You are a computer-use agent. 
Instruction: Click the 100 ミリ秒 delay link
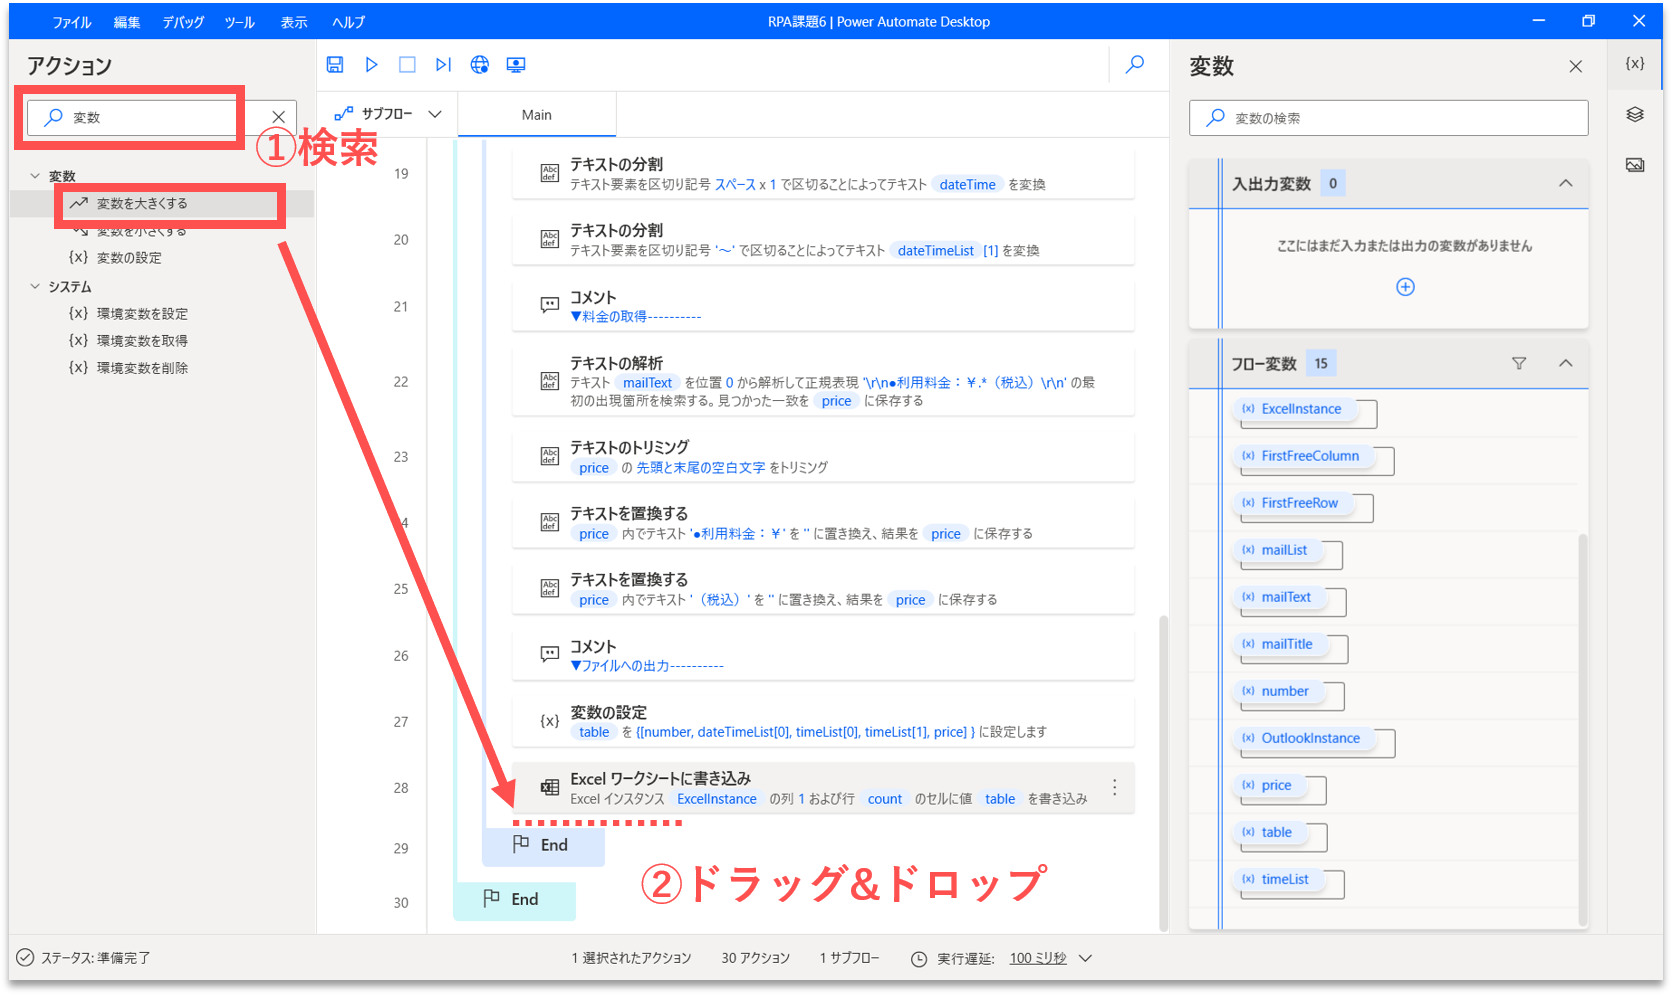coord(1037,958)
